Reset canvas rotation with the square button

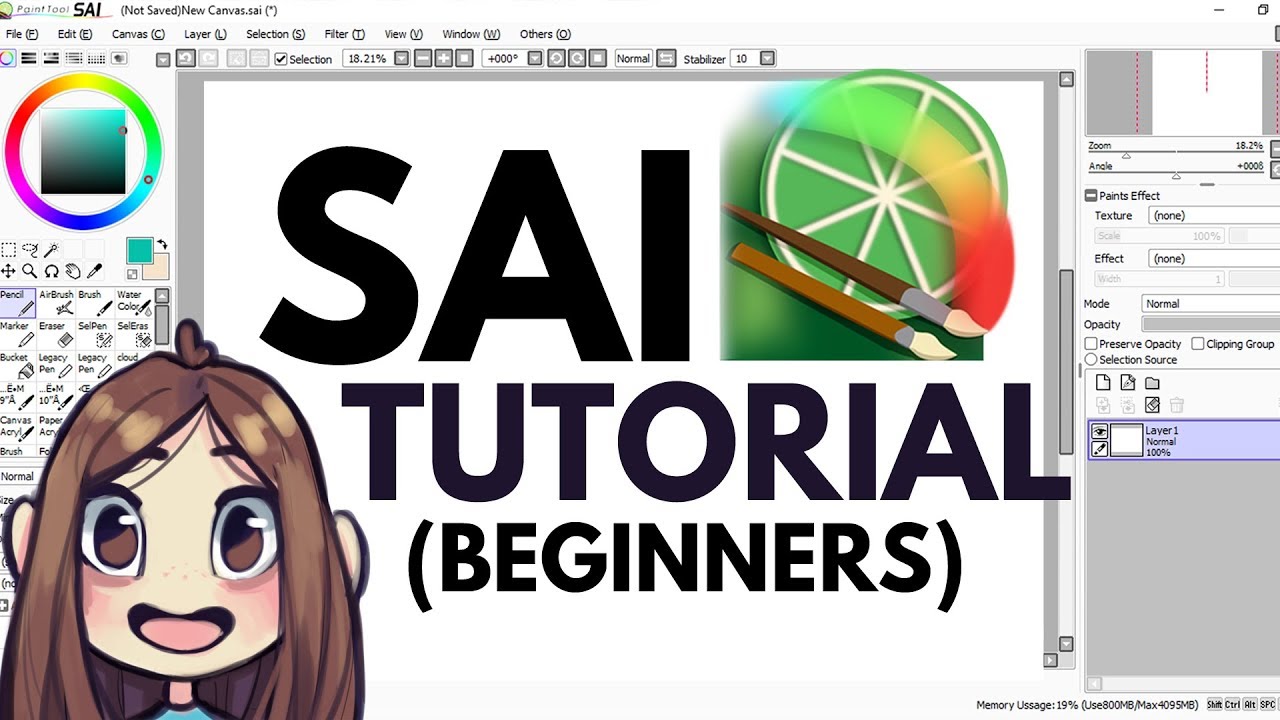pyautogui.click(x=598, y=59)
